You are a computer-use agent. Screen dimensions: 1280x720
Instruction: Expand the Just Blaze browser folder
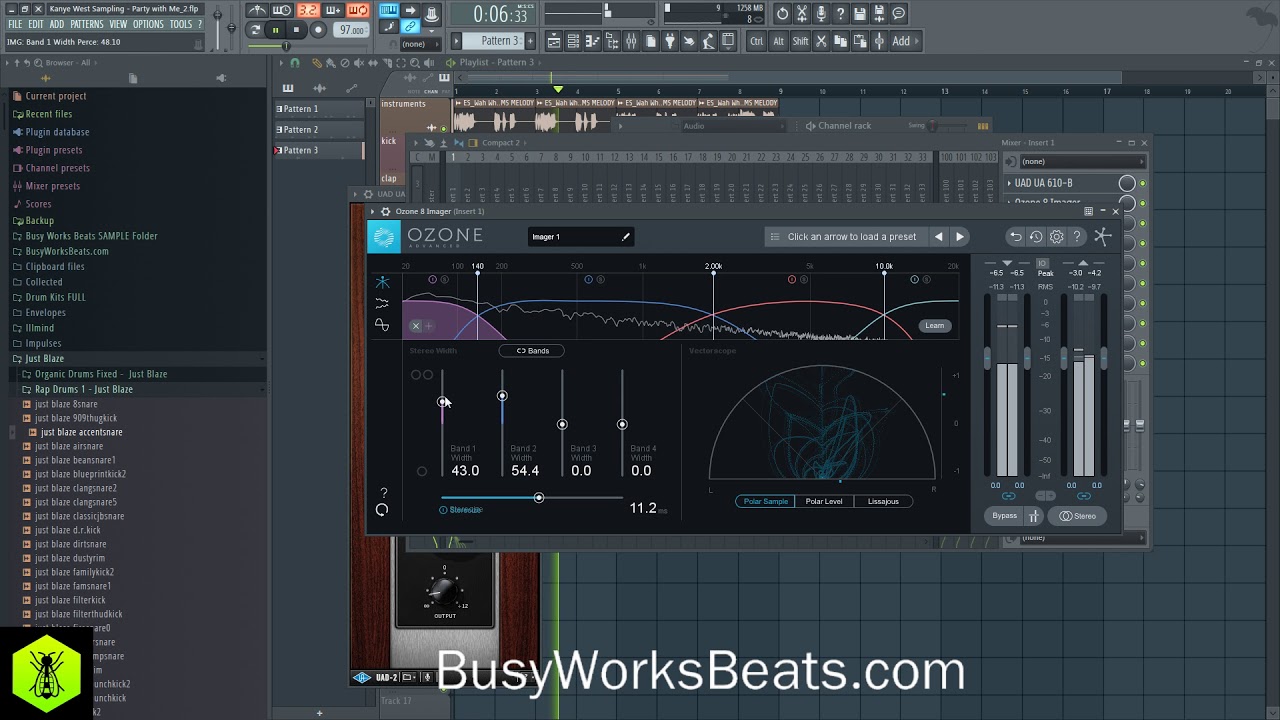point(45,358)
